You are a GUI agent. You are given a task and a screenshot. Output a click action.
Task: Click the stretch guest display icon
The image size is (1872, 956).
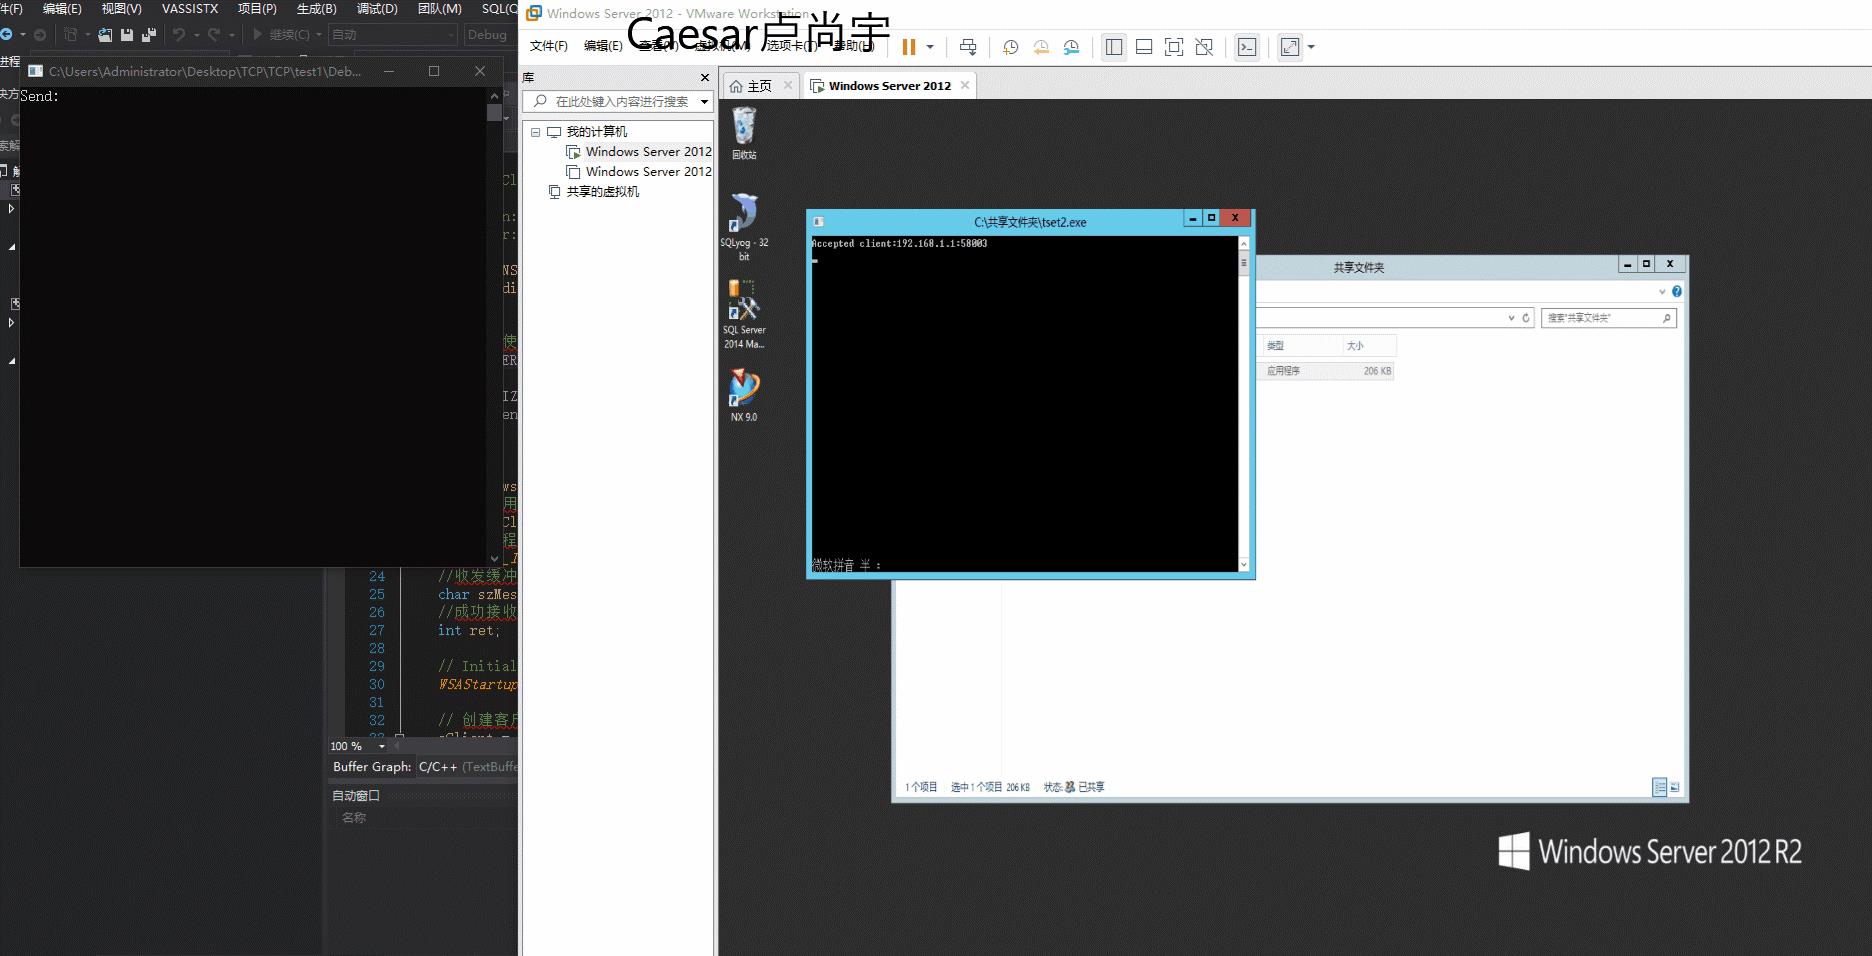coord(1290,47)
